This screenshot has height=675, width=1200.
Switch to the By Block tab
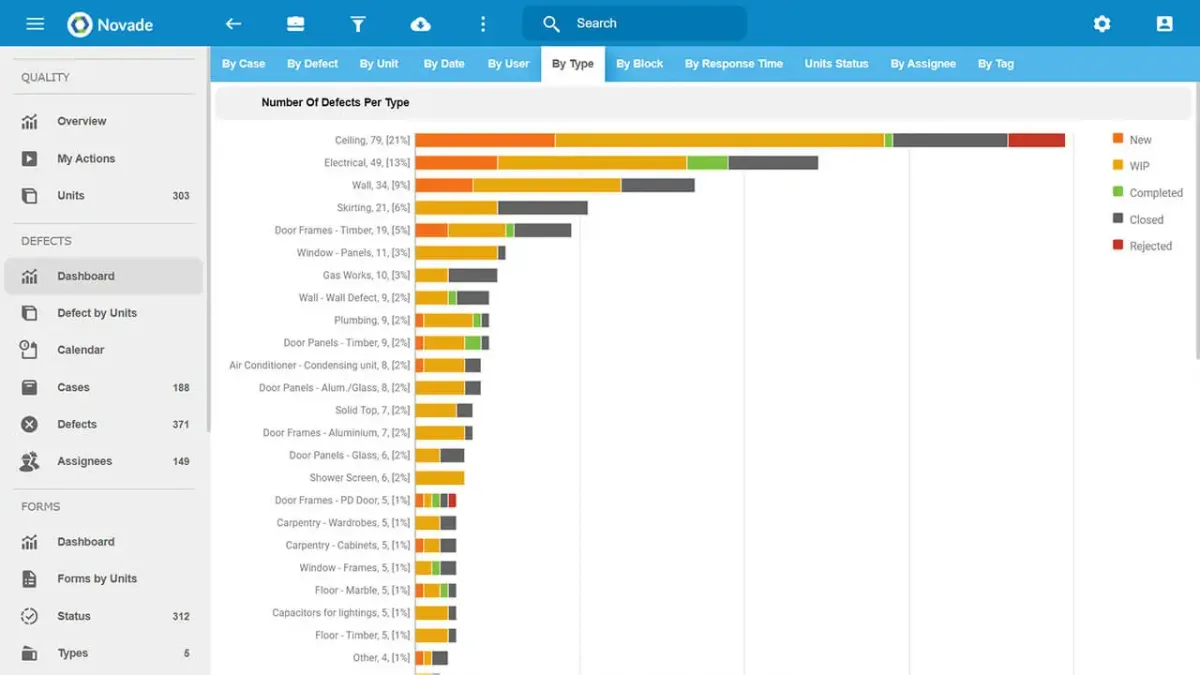coord(639,64)
